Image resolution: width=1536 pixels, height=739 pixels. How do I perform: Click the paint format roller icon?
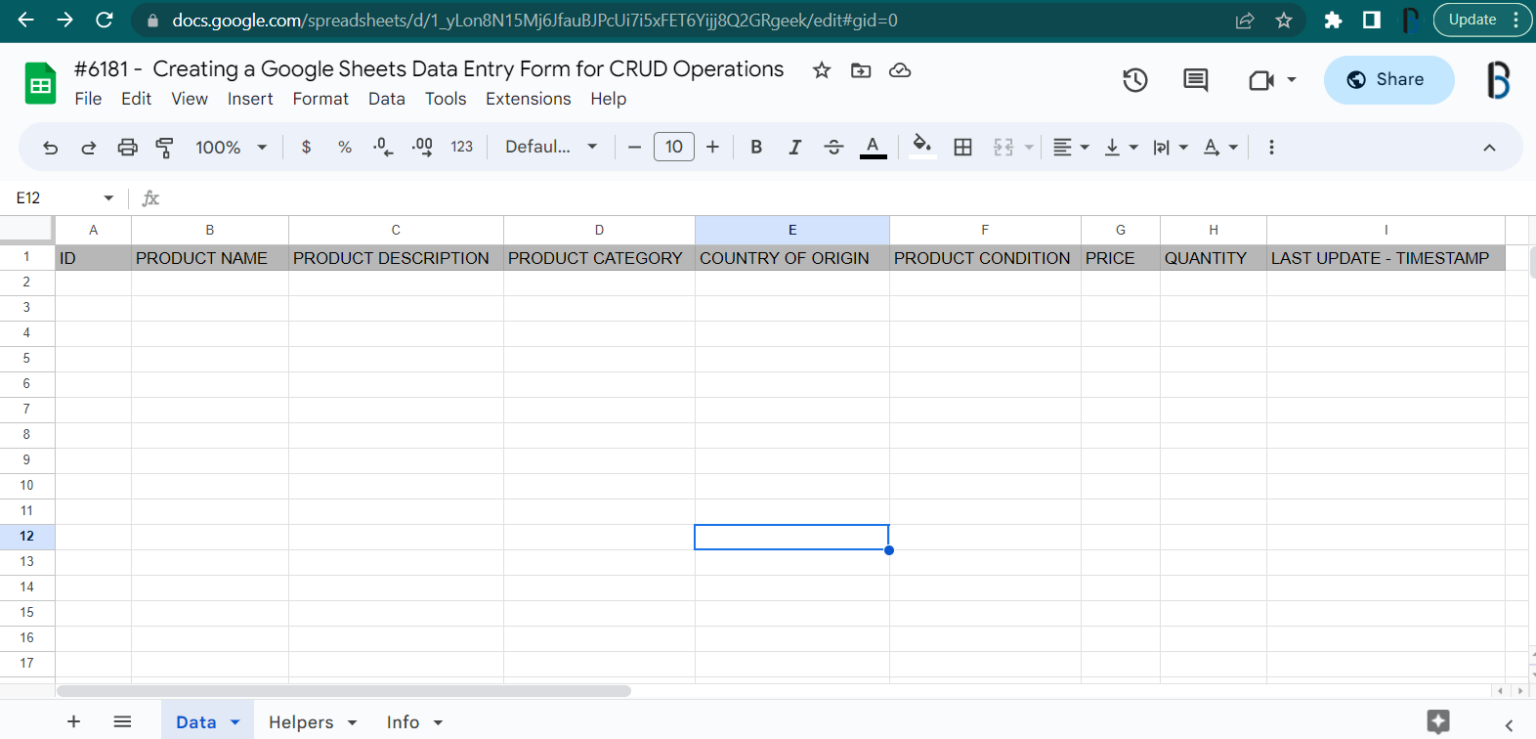coord(165,147)
